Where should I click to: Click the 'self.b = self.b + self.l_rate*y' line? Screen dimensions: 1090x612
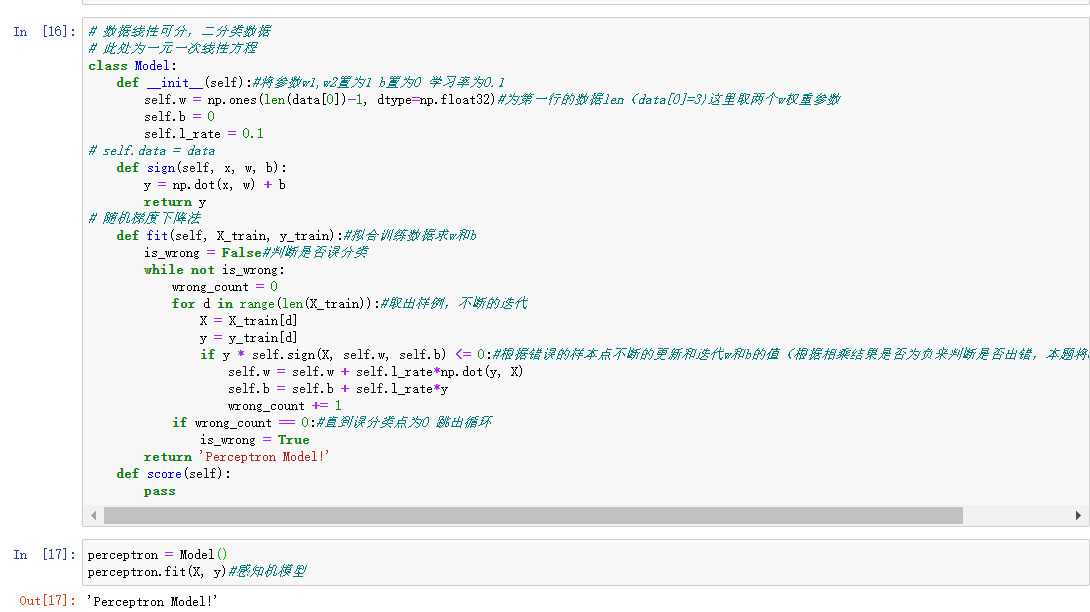point(338,389)
